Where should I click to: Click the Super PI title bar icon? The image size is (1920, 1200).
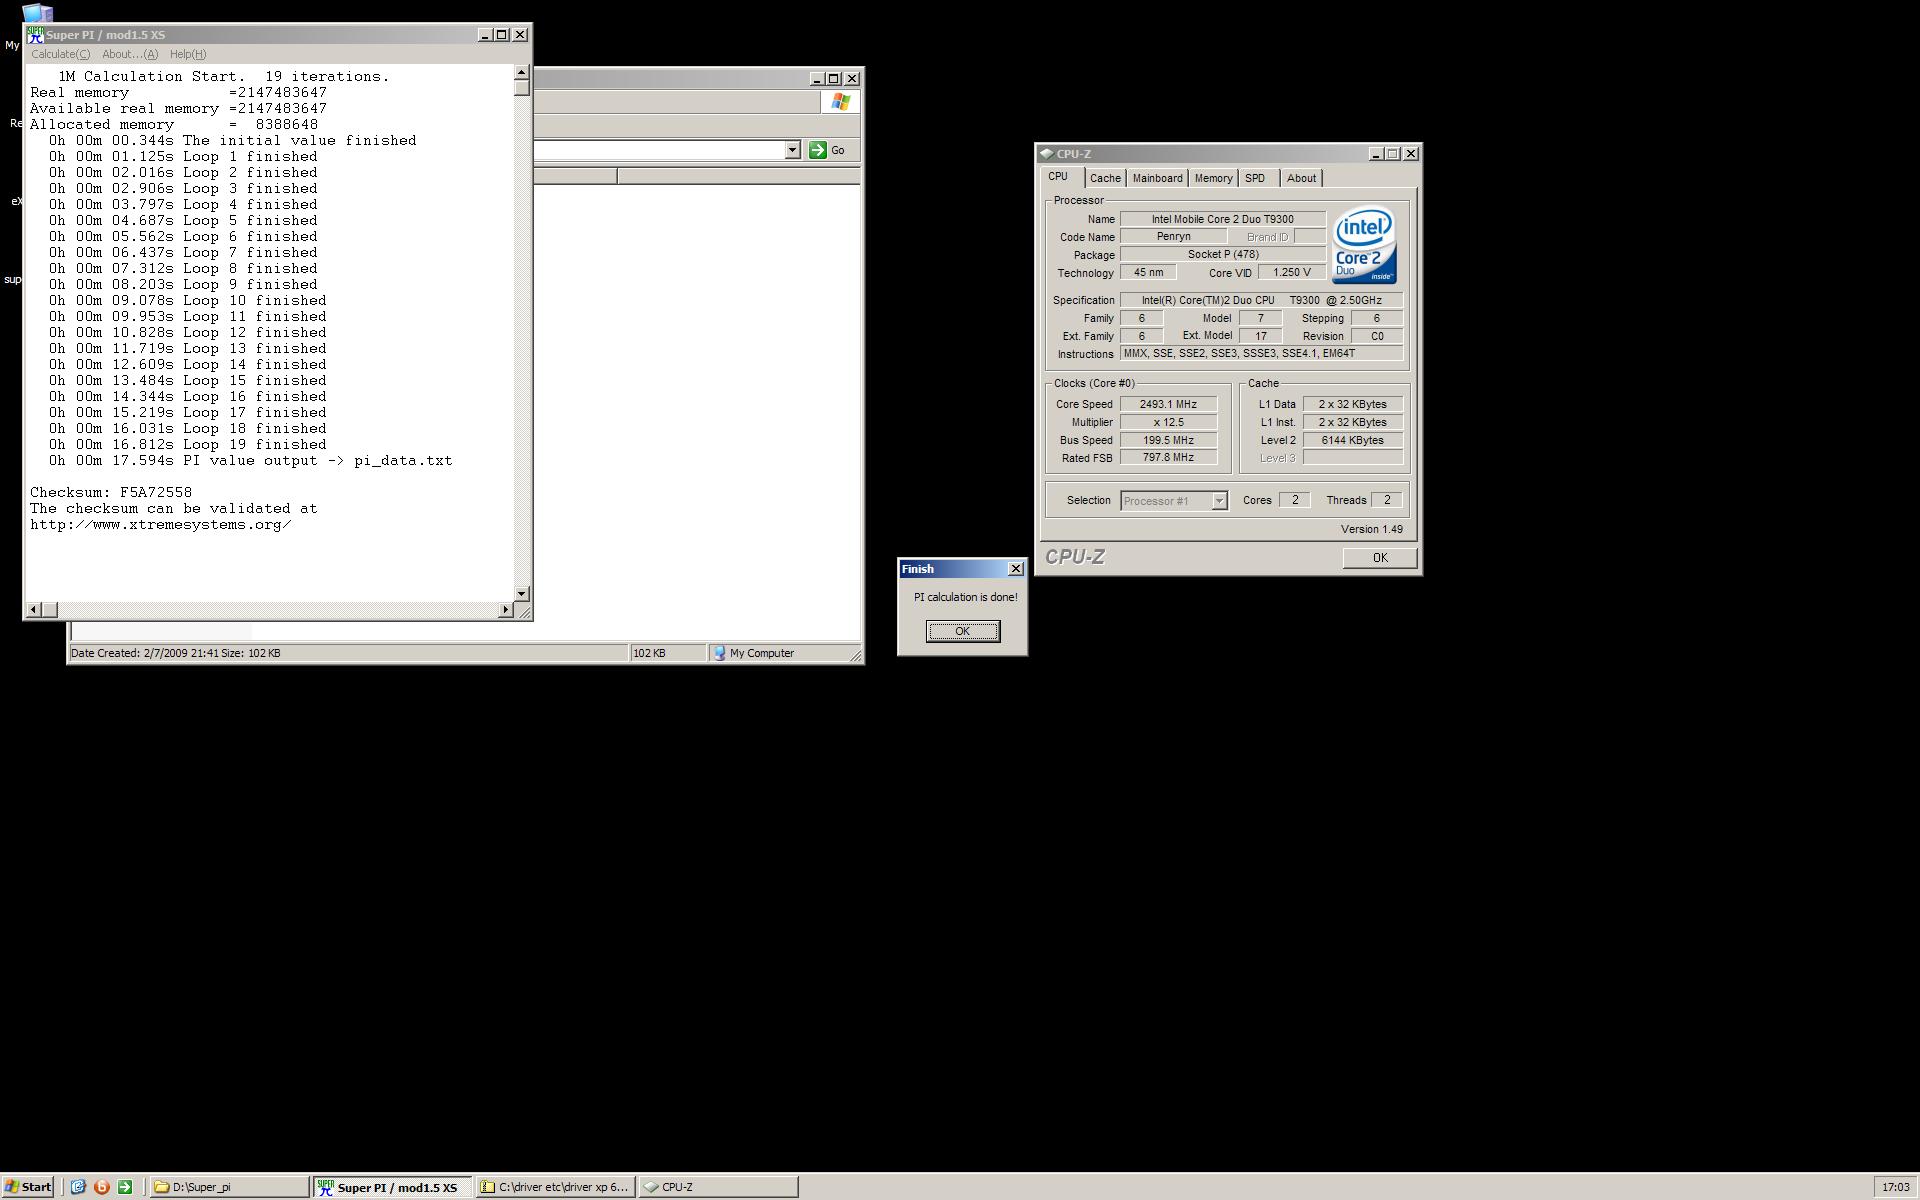[35, 35]
